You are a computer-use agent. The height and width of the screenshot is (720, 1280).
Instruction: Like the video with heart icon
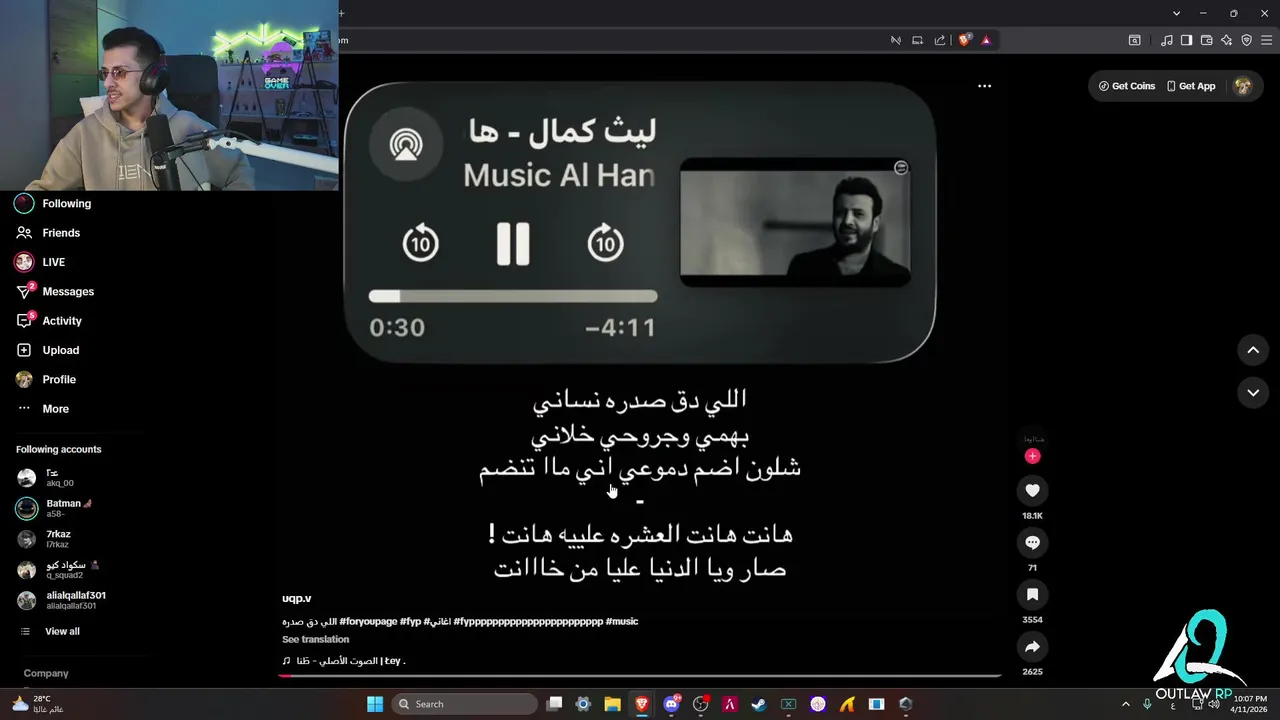tap(1032, 490)
